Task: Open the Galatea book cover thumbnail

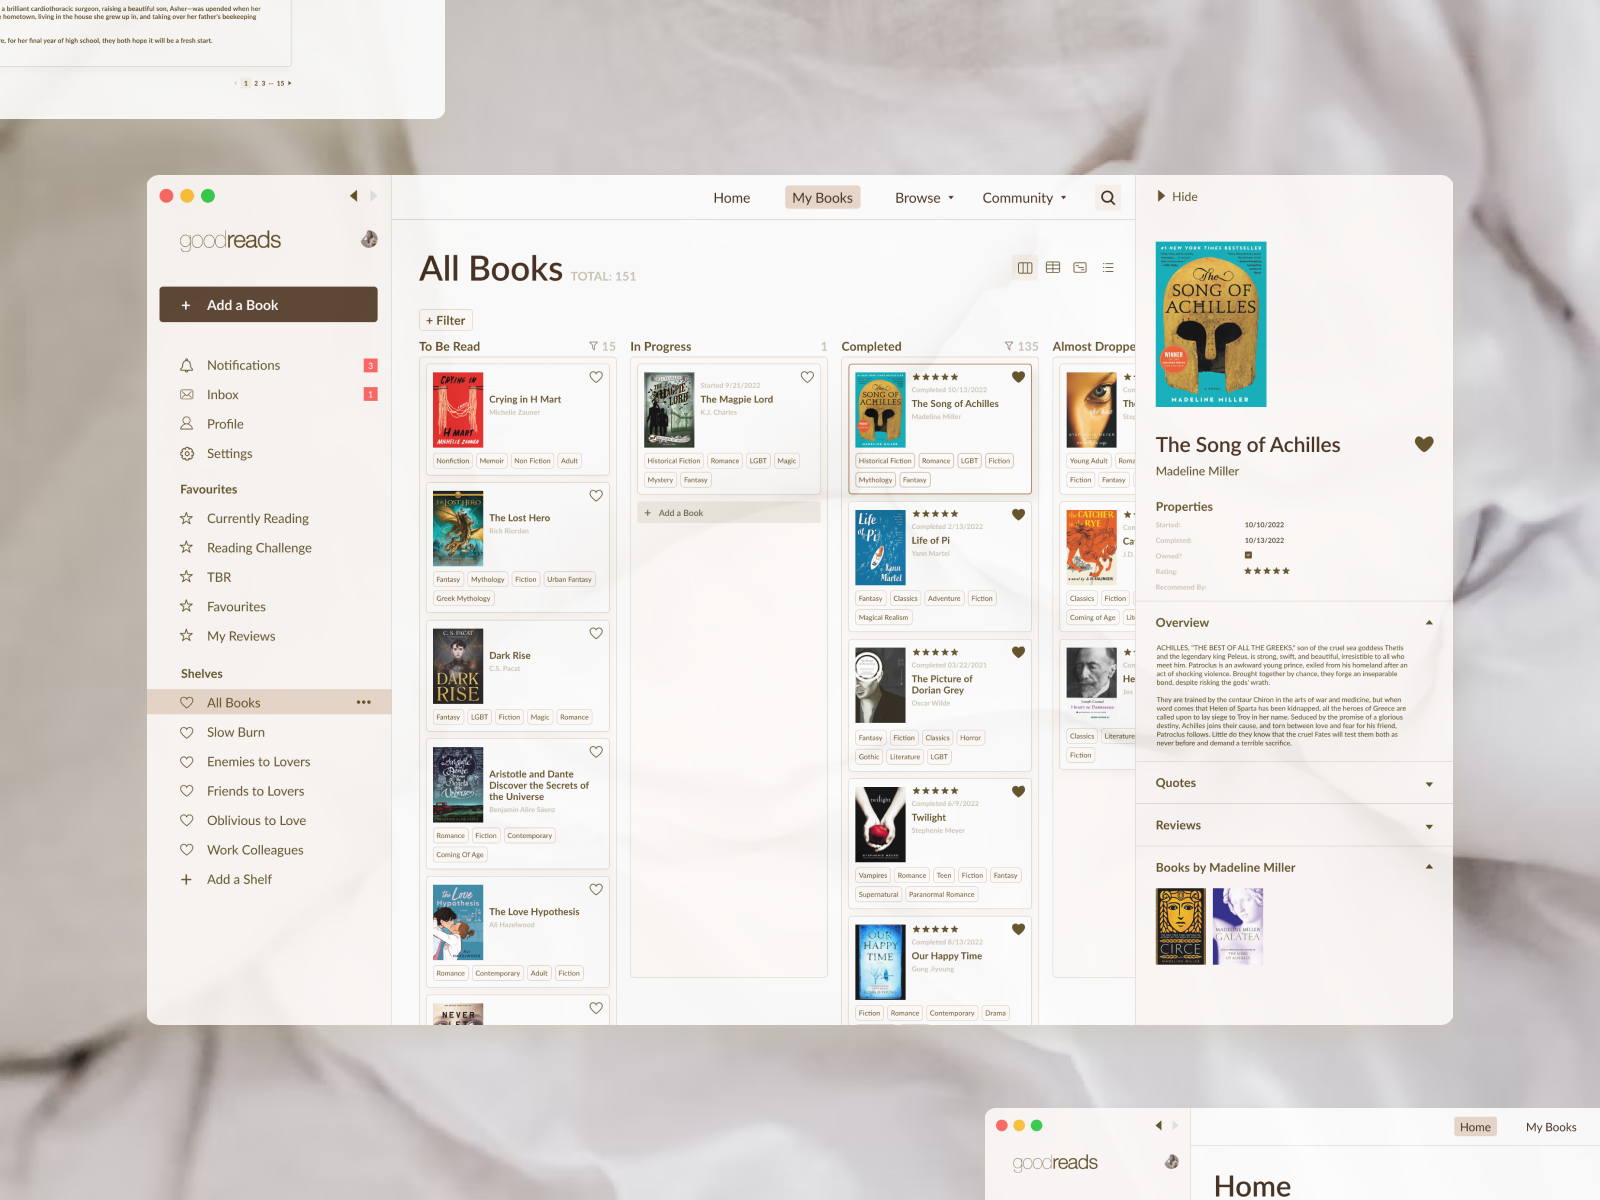Action: [1237, 926]
